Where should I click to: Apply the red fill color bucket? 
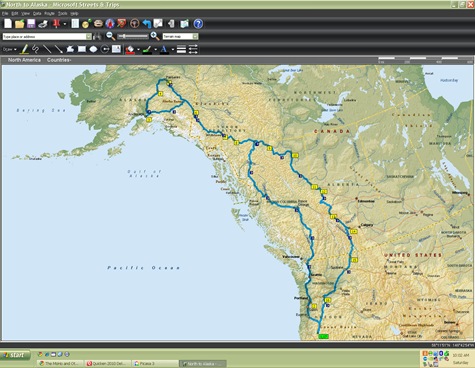(130, 49)
